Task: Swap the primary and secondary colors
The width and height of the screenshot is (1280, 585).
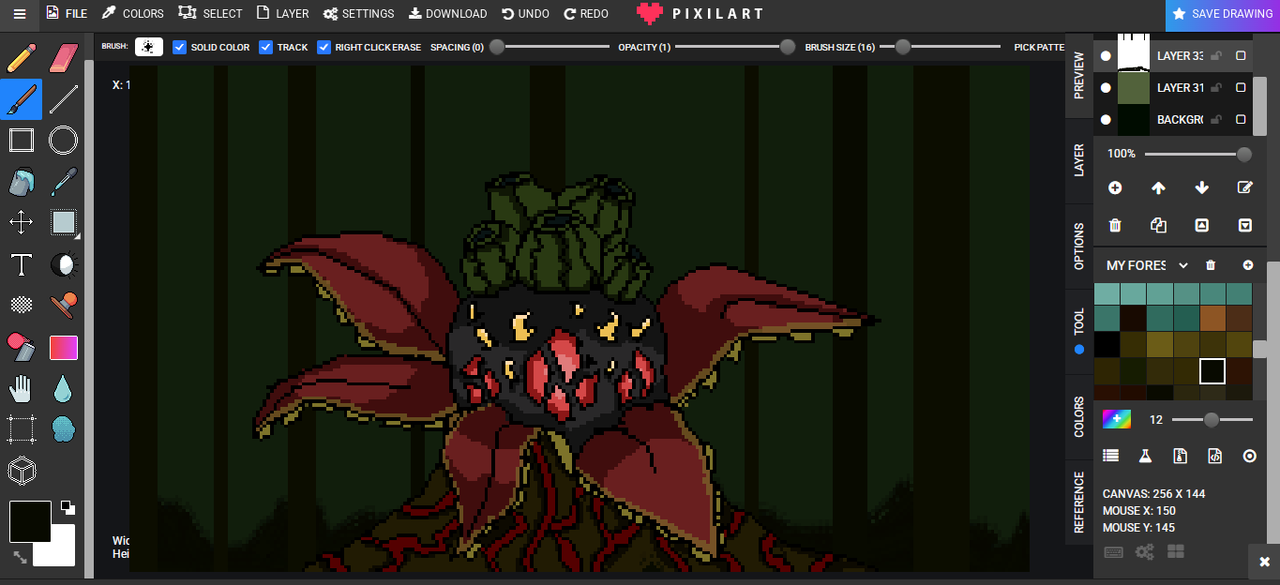Action: (x=20, y=557)
